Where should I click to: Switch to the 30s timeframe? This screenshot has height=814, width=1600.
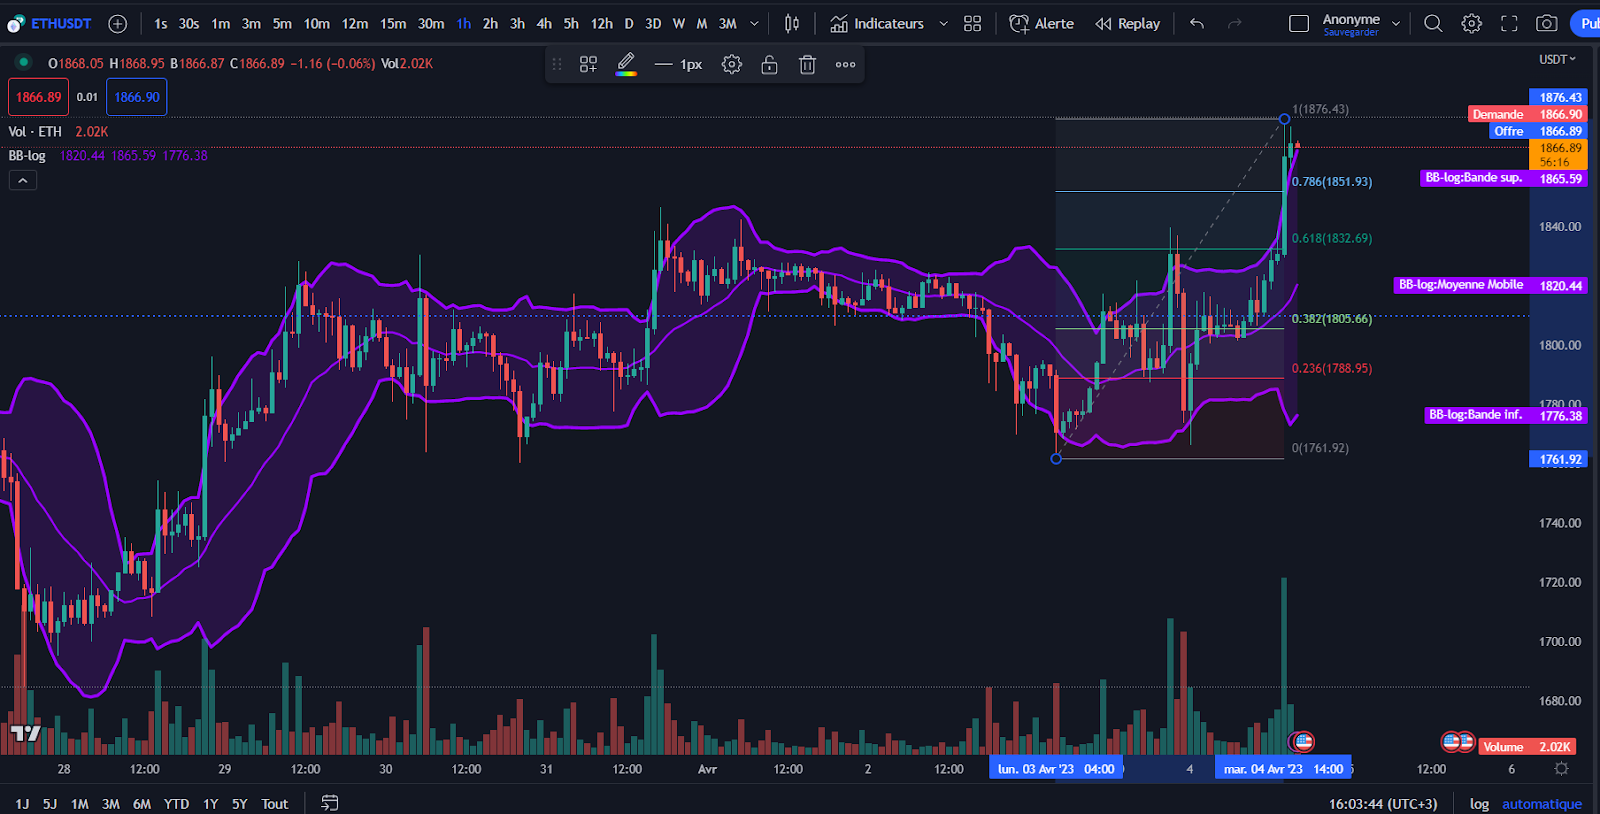[189, 23]
